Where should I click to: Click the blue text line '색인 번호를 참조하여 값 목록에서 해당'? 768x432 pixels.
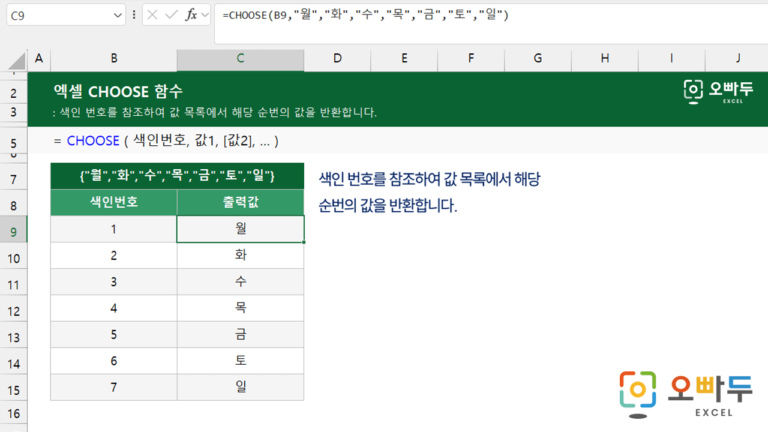tap(430, 179)
